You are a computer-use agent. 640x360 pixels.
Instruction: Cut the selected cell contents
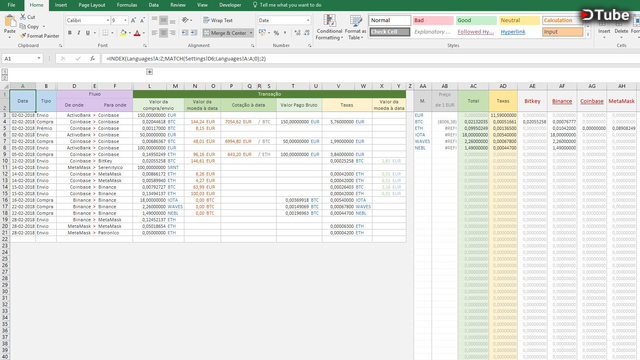pyautogui.click(x=28, y=17)
